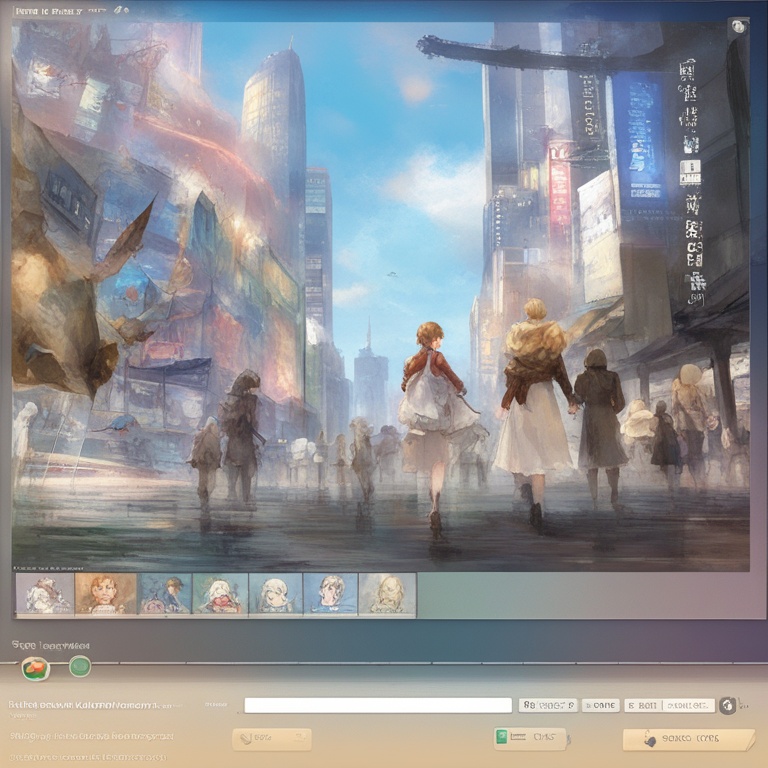The image size is (768, 768).
Task: Click the small icon beside the window title
Action: pyautogui.click(x=121, y=9)
